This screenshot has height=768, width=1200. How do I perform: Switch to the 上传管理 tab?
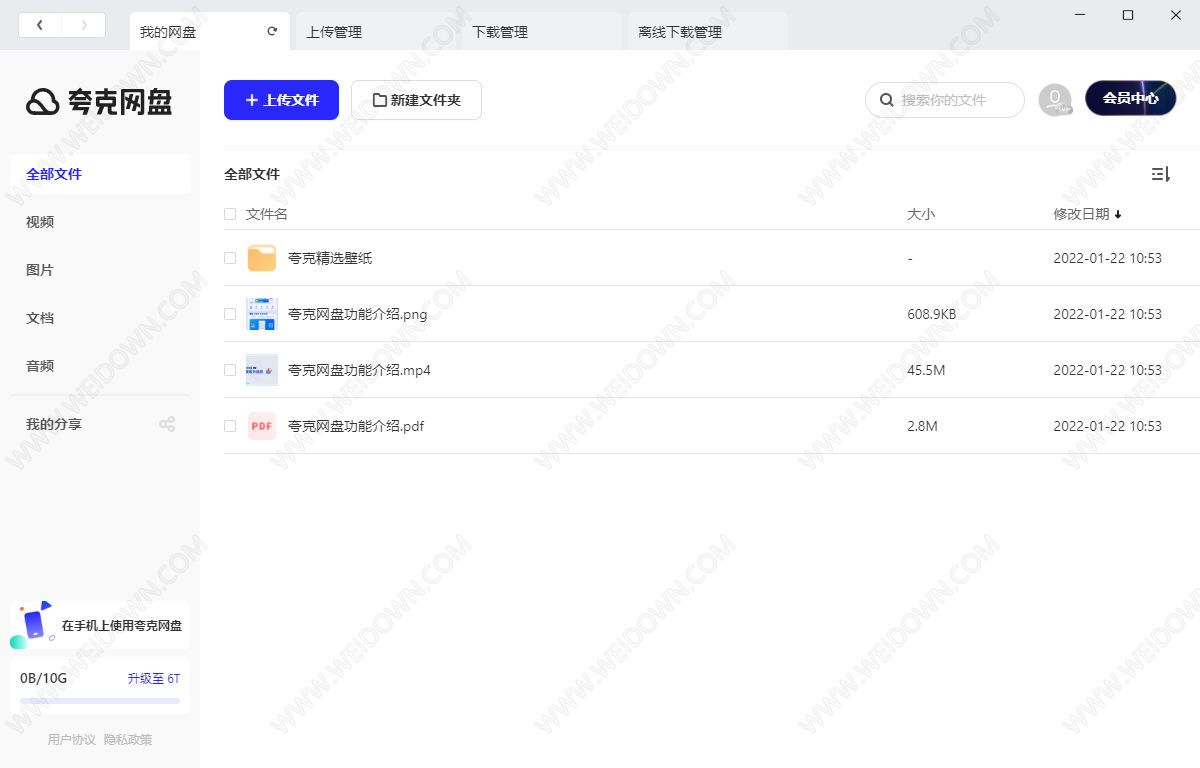334,32
